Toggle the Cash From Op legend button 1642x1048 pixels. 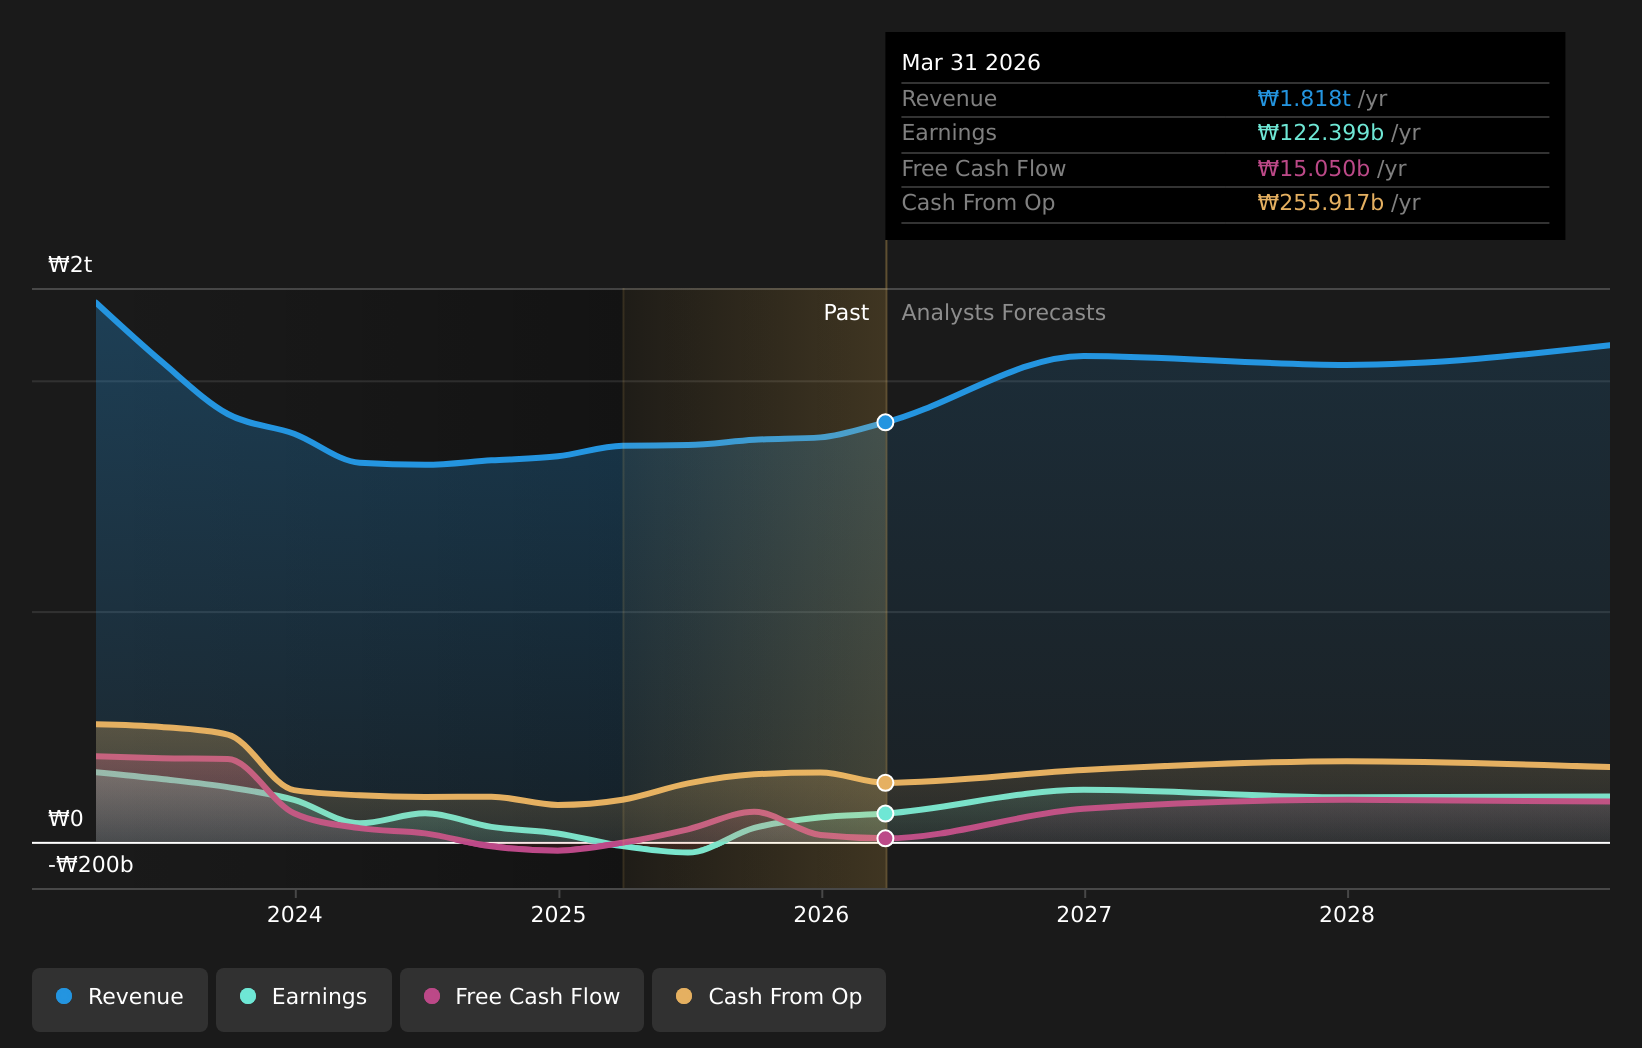tap(769, 999)
